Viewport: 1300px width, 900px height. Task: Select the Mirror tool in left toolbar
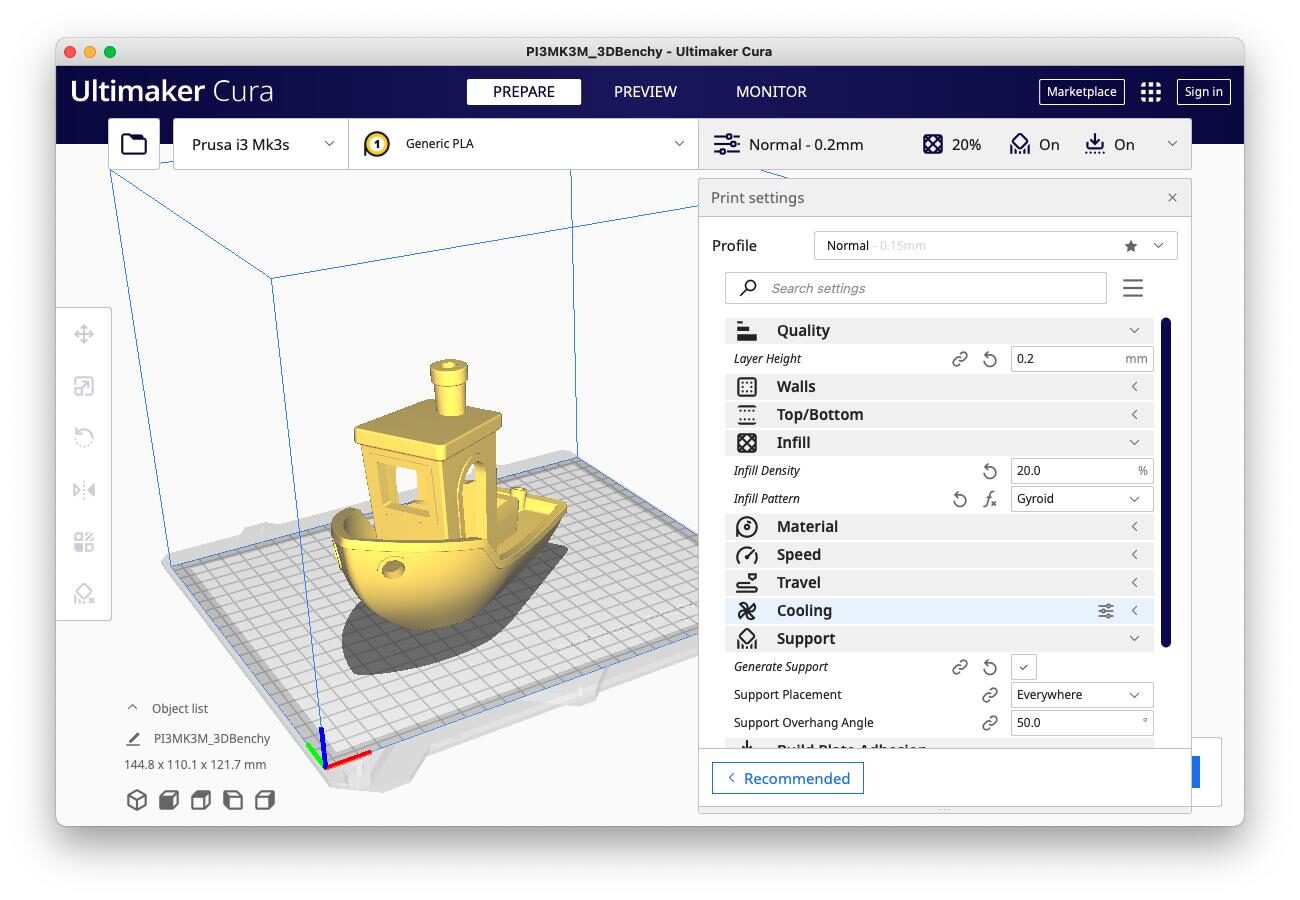tap(84, 490)
